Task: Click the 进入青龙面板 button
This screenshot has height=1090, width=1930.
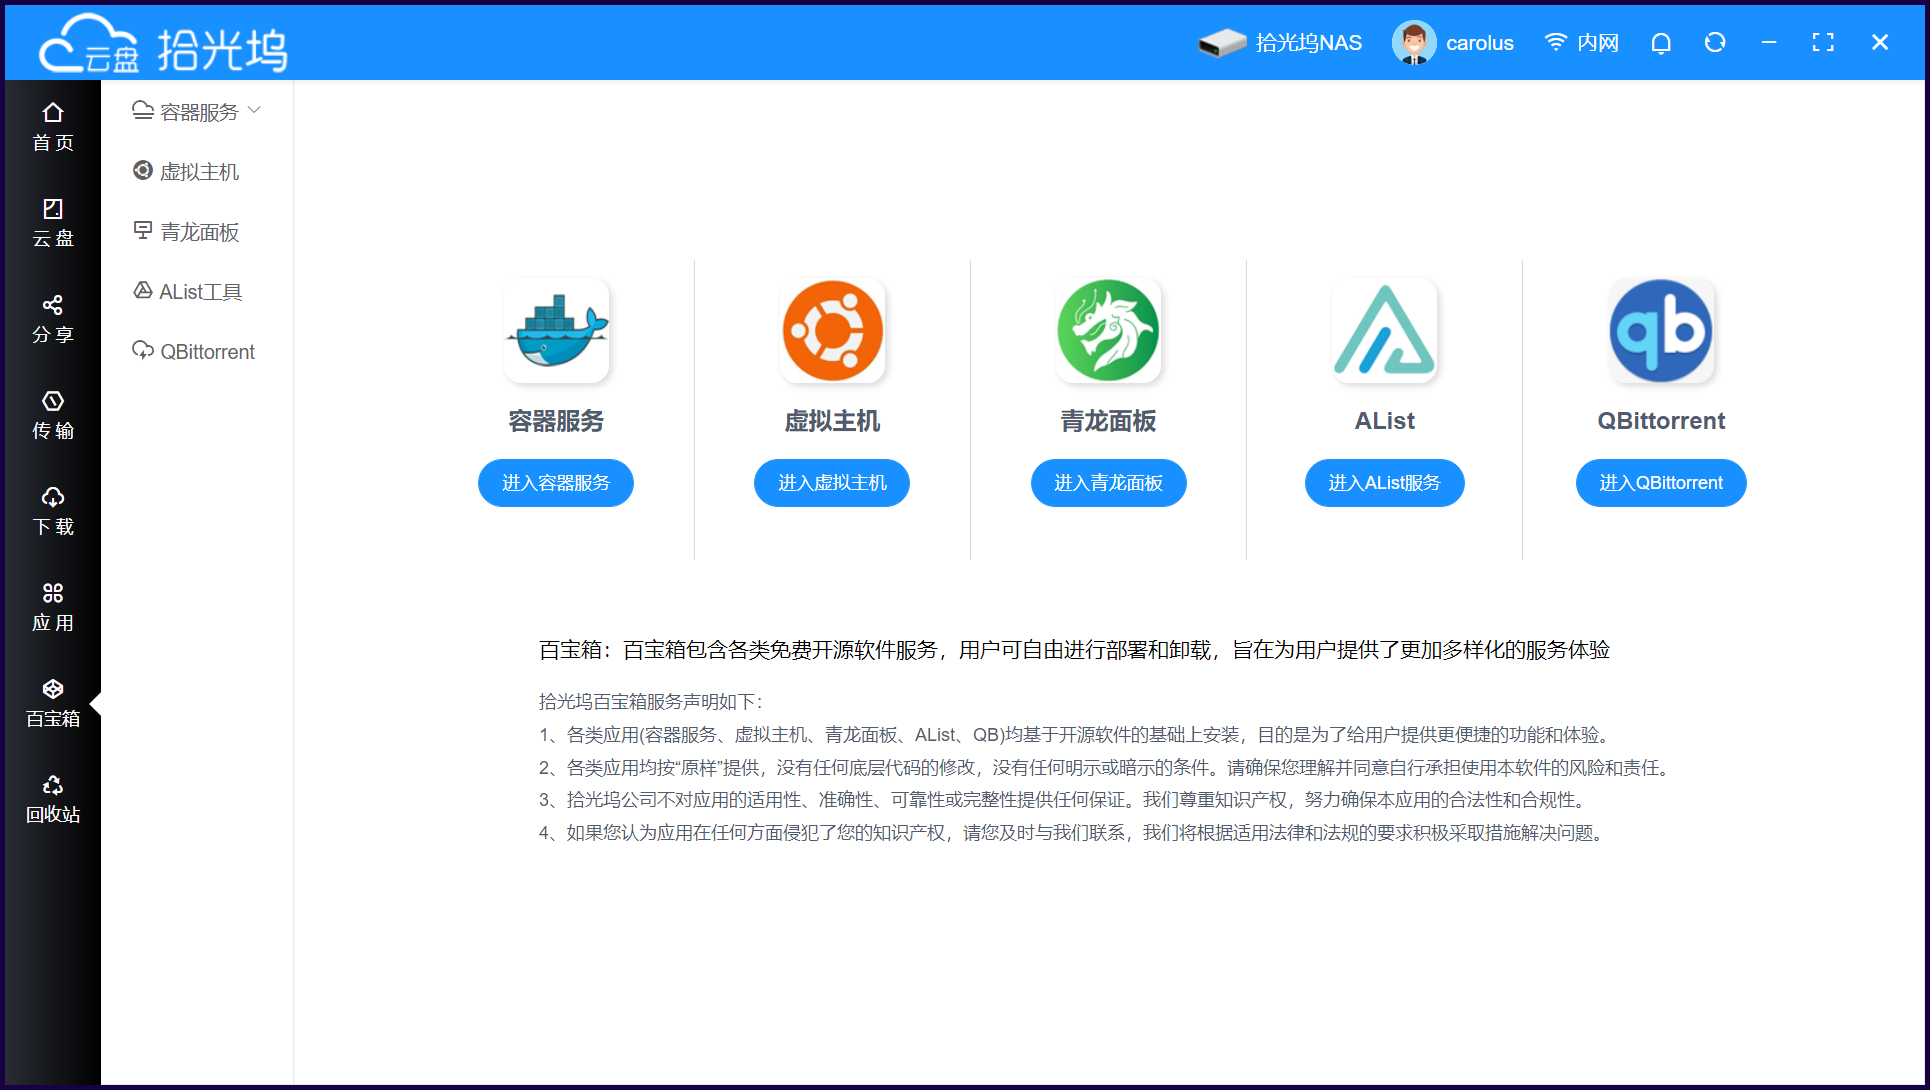Action: point(1109,483)
